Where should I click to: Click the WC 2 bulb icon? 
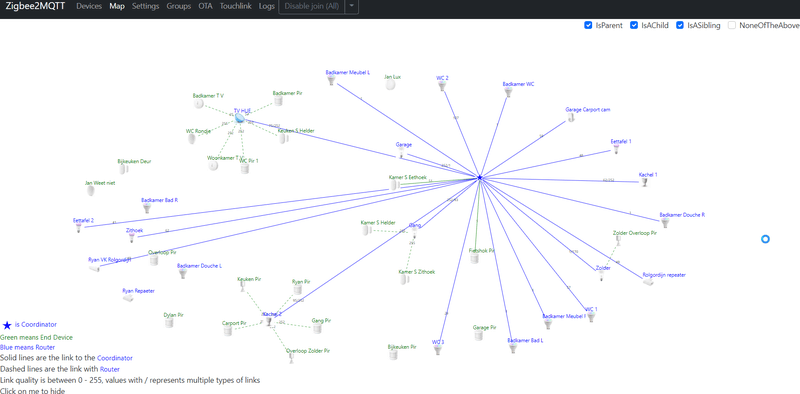pyautogui.click(x=442, y=86)
